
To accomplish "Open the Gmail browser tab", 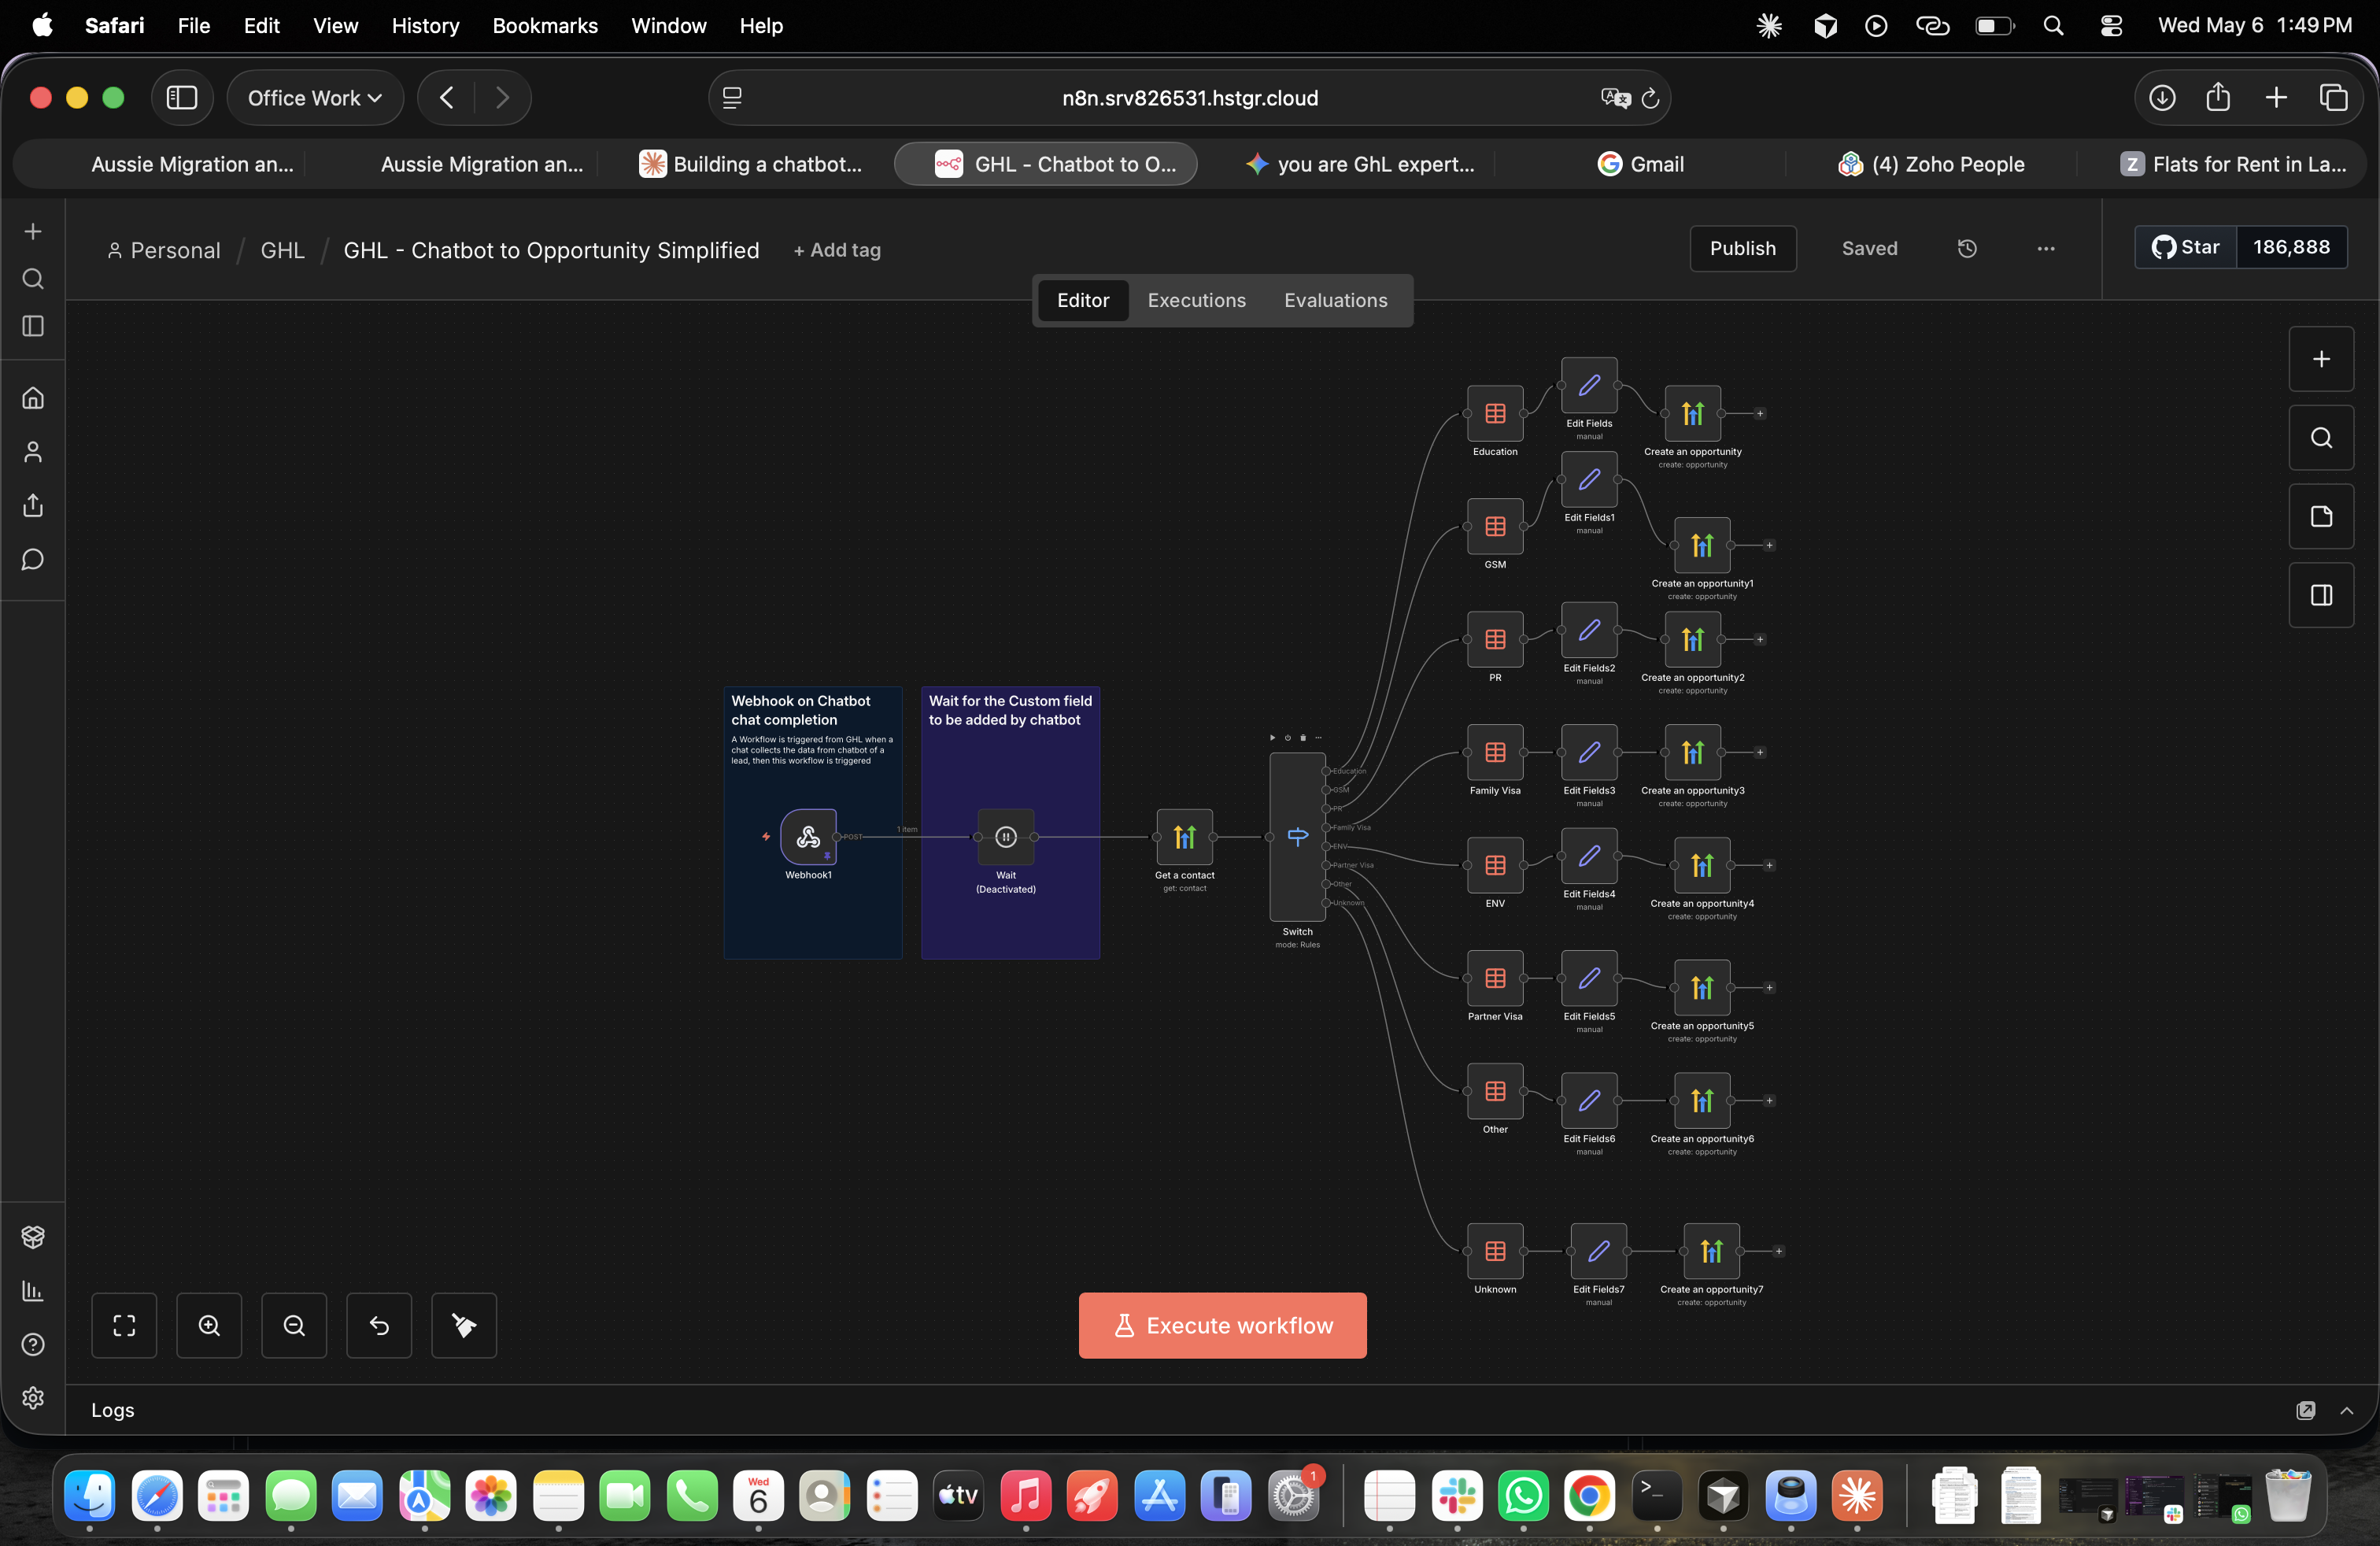I will click(1640, 164).
